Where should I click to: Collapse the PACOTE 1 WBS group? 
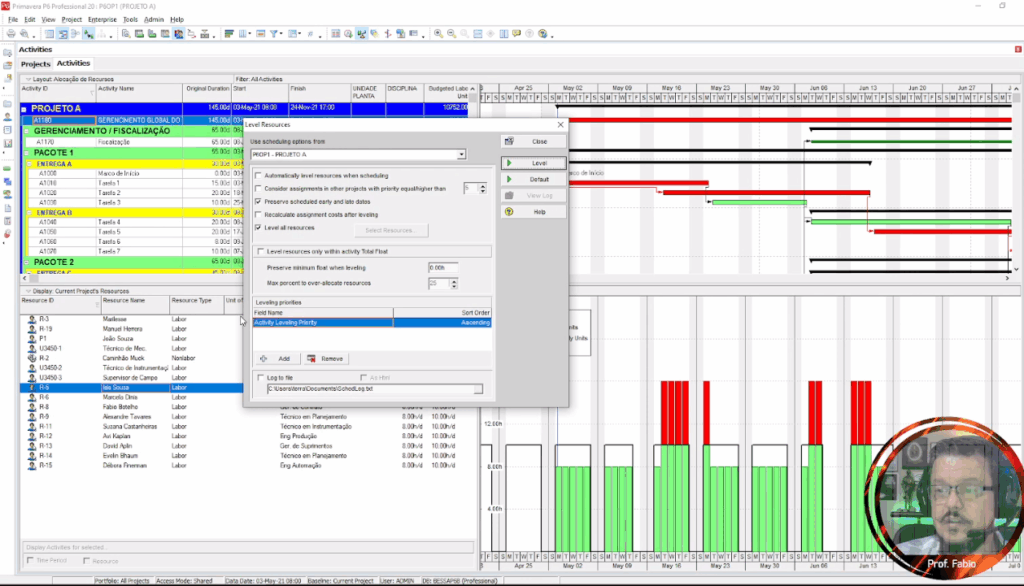(26, 152)
